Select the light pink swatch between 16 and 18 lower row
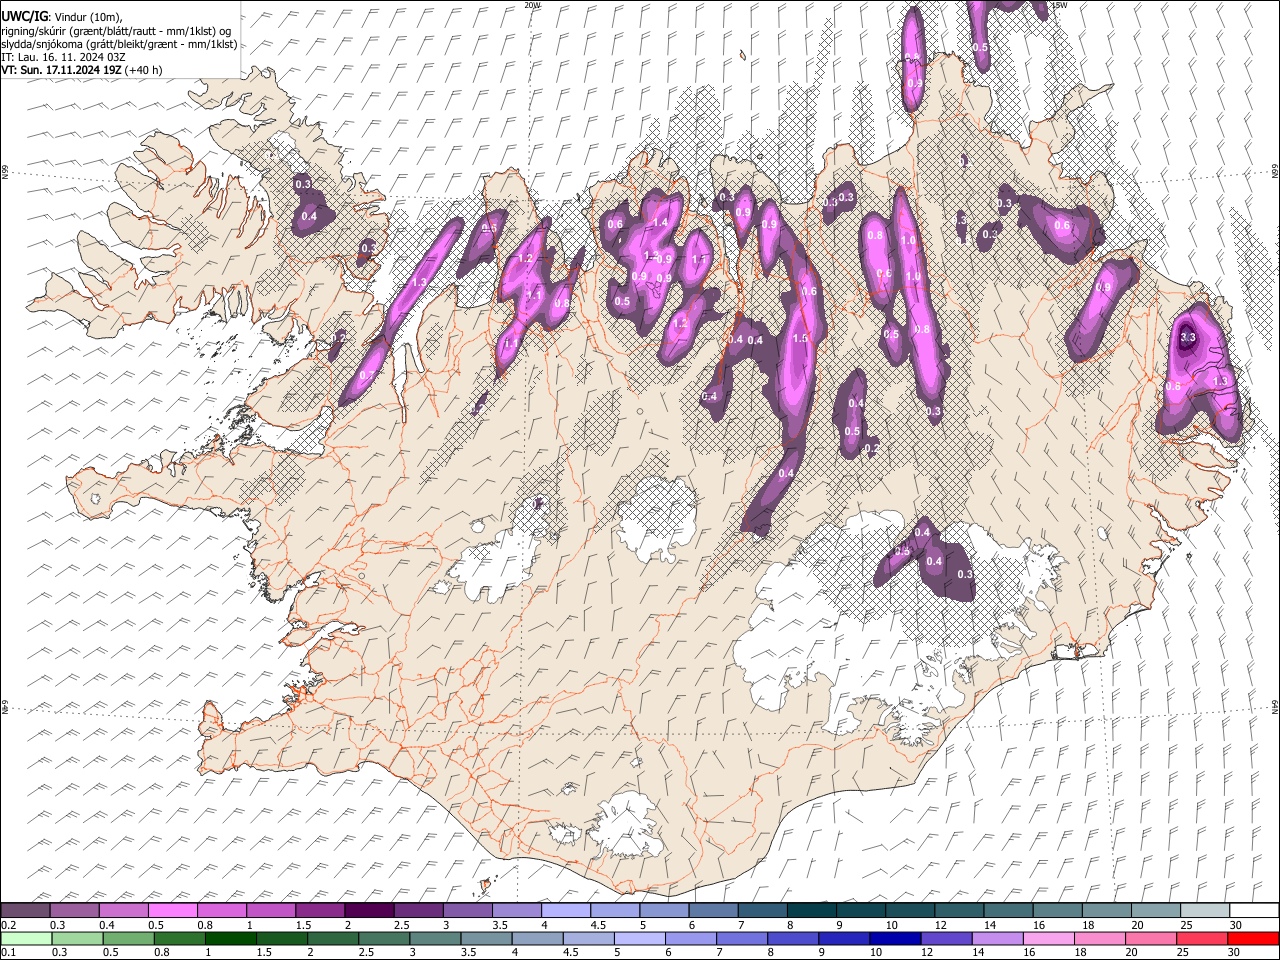This screenshot has height=960, width=1280. (x=1048, y=939)
